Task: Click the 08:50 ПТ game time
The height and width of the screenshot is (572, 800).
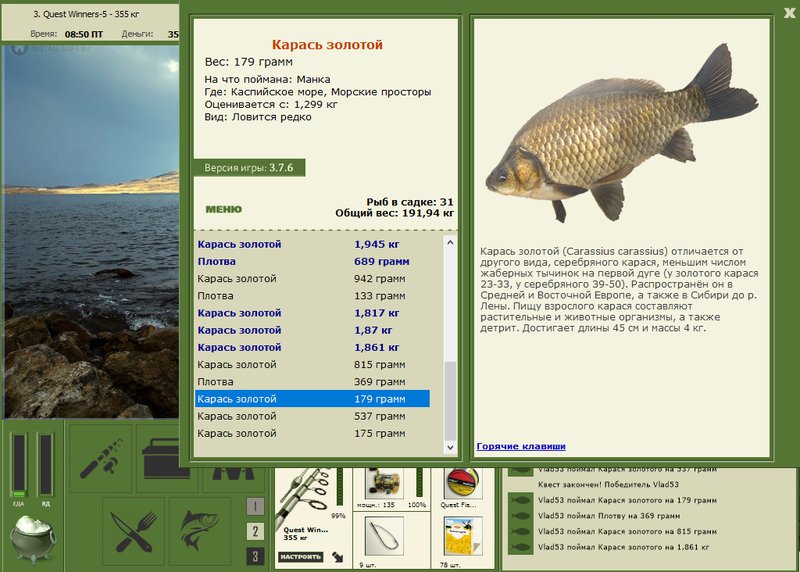Action: pos(84,35)
